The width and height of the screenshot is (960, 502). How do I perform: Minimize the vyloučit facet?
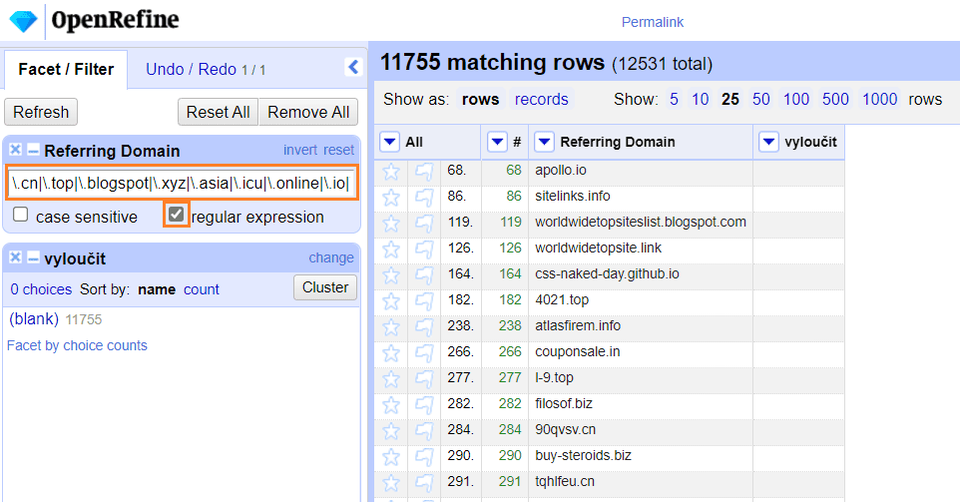coord(33,258)
